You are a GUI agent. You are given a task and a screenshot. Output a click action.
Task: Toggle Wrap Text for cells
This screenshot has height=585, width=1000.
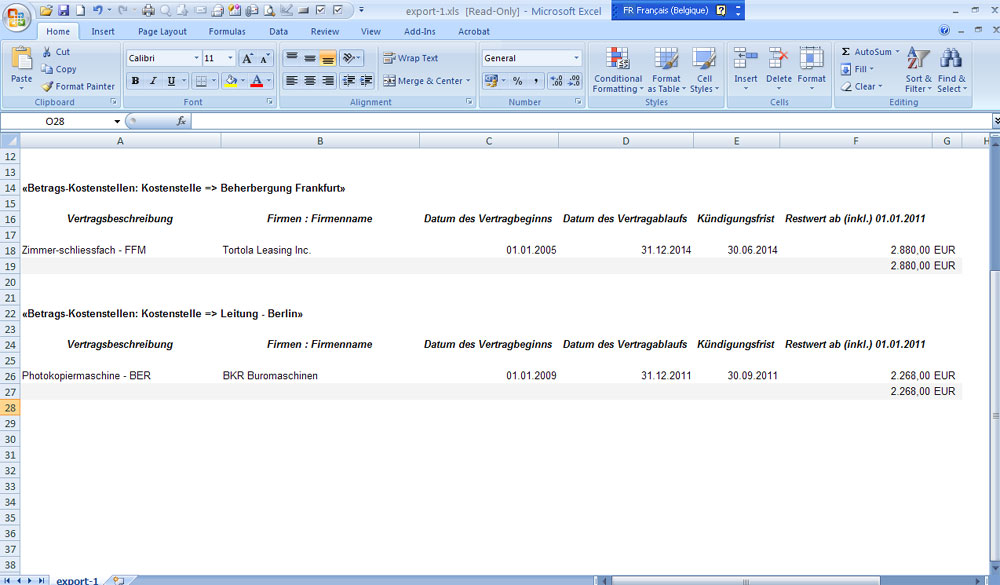(411, 58)
